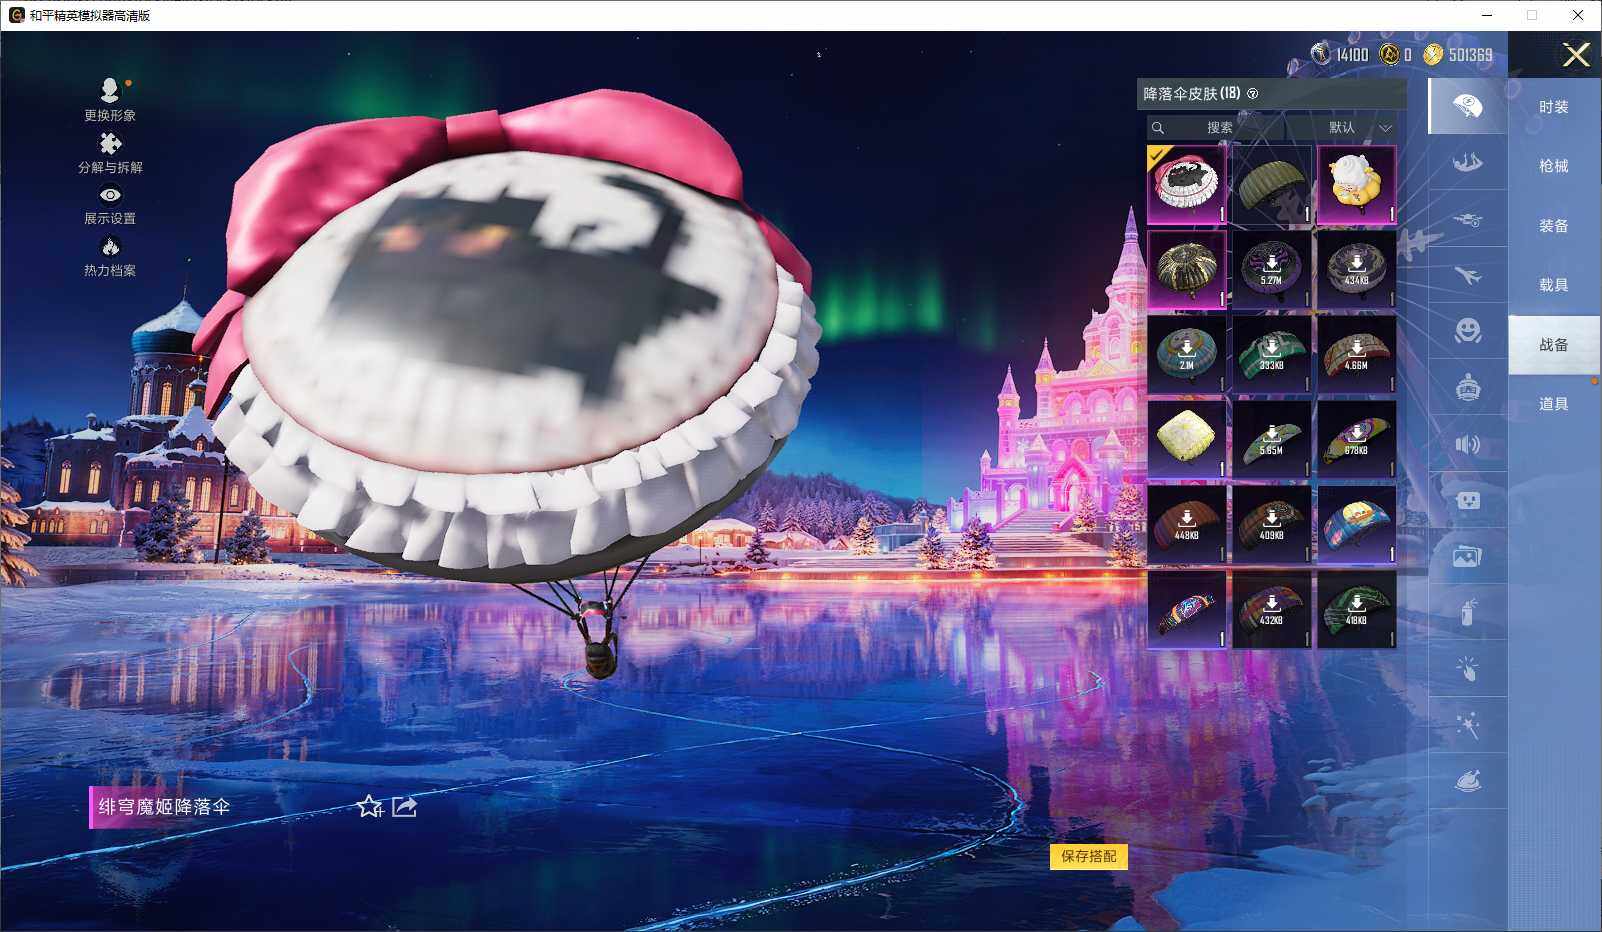The height and width of the screenshot is (932, 1602).
Task: Click the 绯穹魔姬降落伞 name label
Action: 164,807
